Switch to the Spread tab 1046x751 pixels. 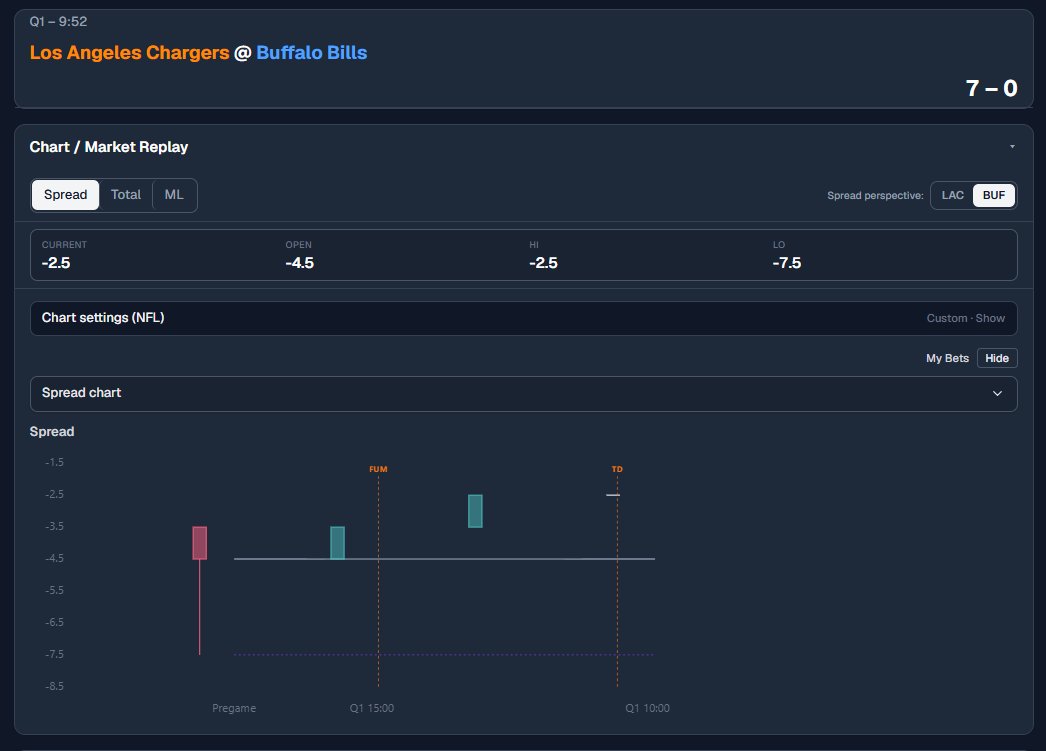pyautogui.click(x=65, y=195)
